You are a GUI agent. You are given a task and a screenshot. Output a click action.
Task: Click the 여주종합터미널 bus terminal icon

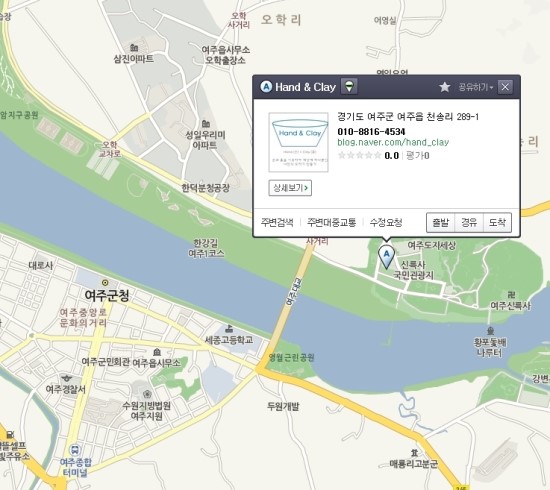pyautogui.click(x=75, y=449)
